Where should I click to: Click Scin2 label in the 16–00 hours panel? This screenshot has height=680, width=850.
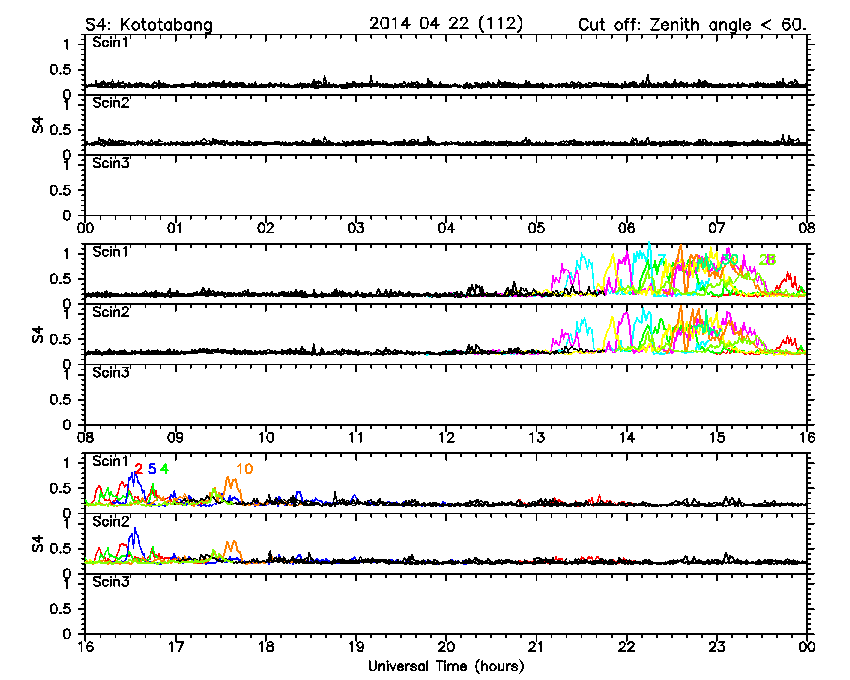pos(111,521)
